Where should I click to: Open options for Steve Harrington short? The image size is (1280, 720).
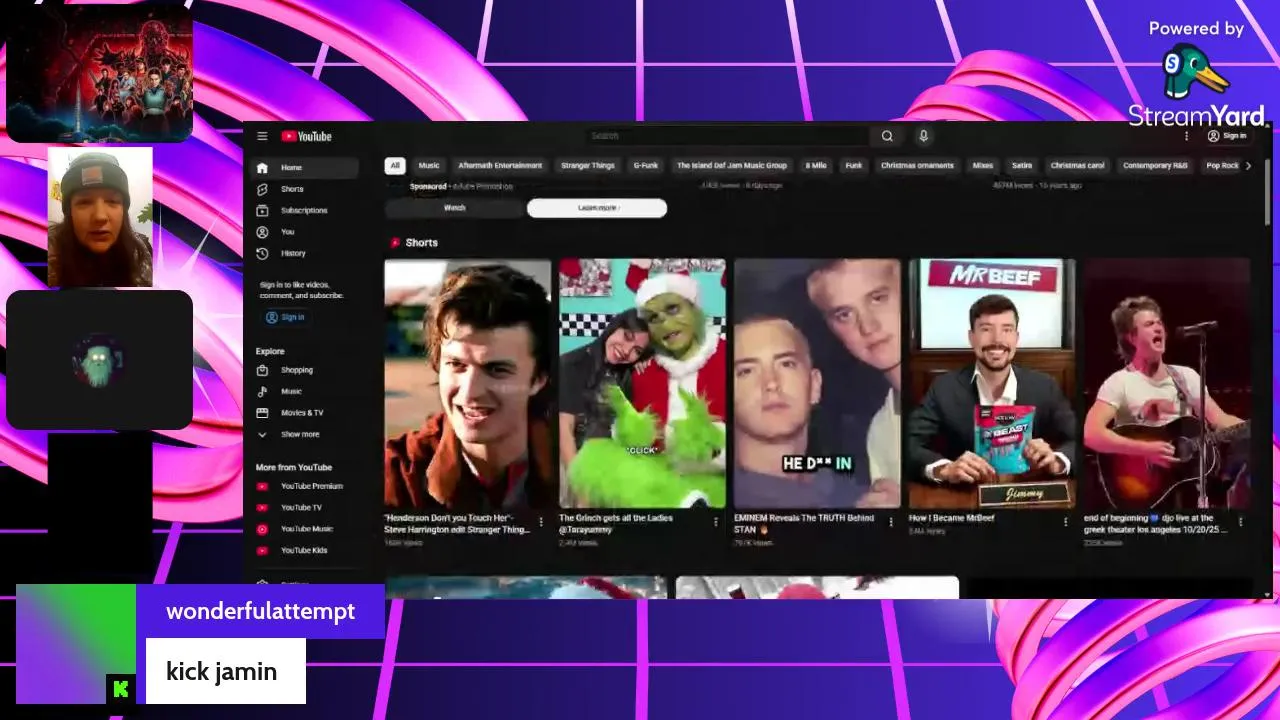541,522
